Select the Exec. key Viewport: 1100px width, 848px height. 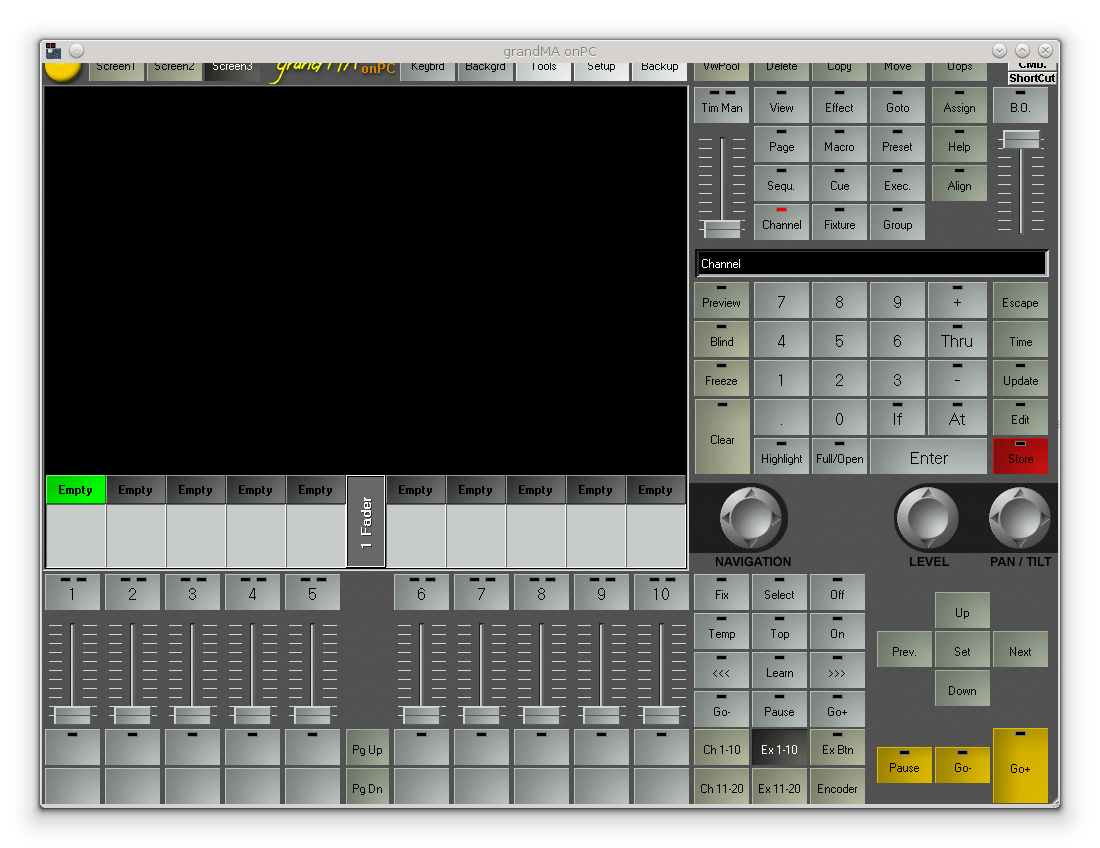point(897,183)
